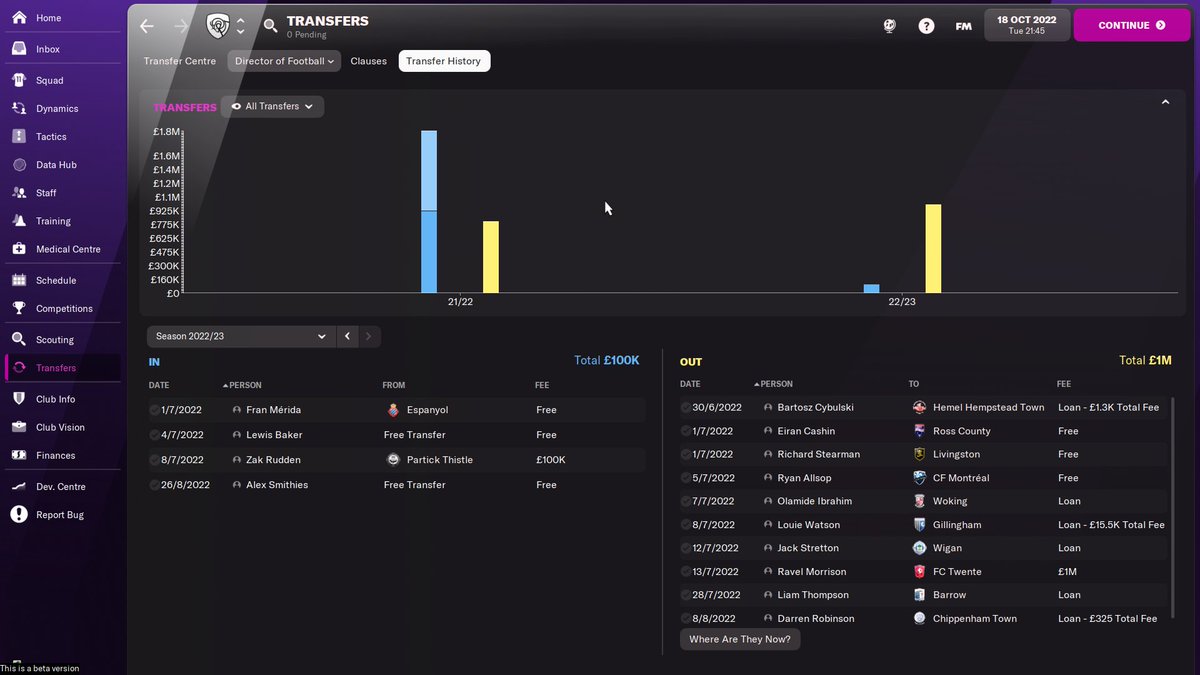Open the Squad shirt icon
This screenshot has width=1200, height=675.
click(x=18, y=80)
